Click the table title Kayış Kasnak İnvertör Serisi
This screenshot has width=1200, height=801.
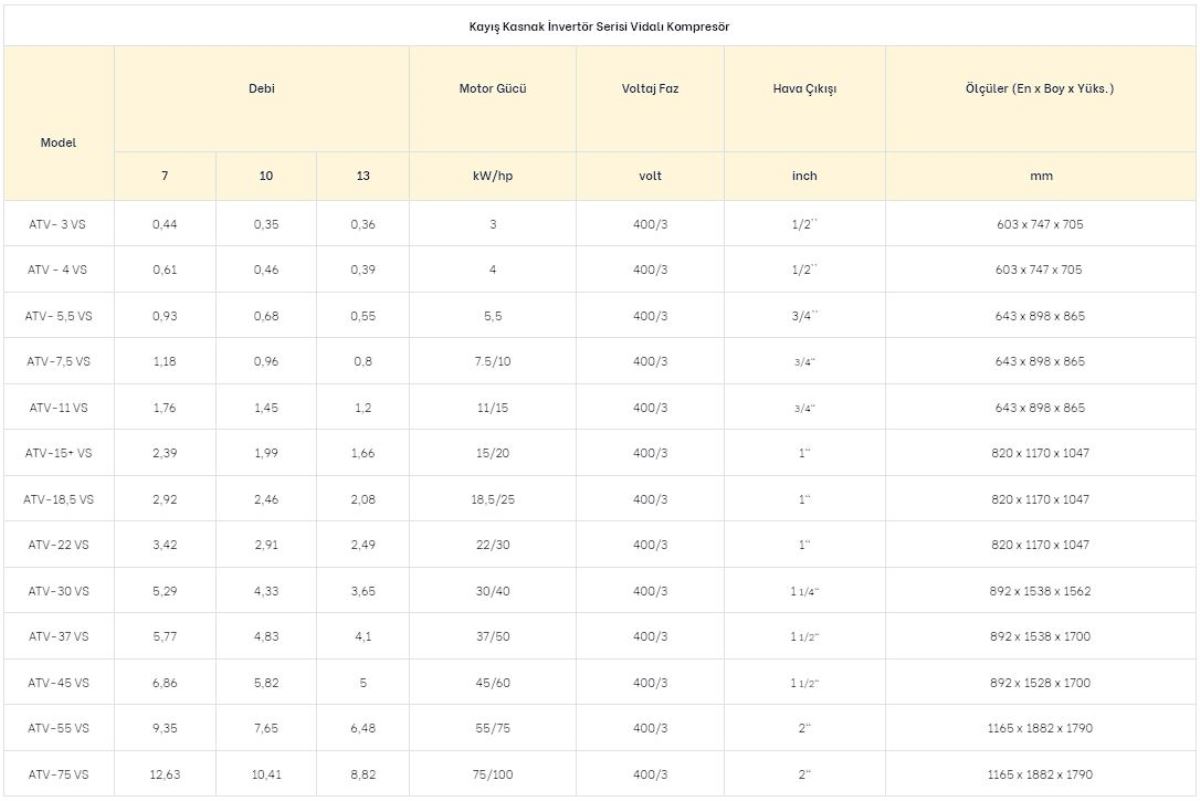tap(599, 26)
